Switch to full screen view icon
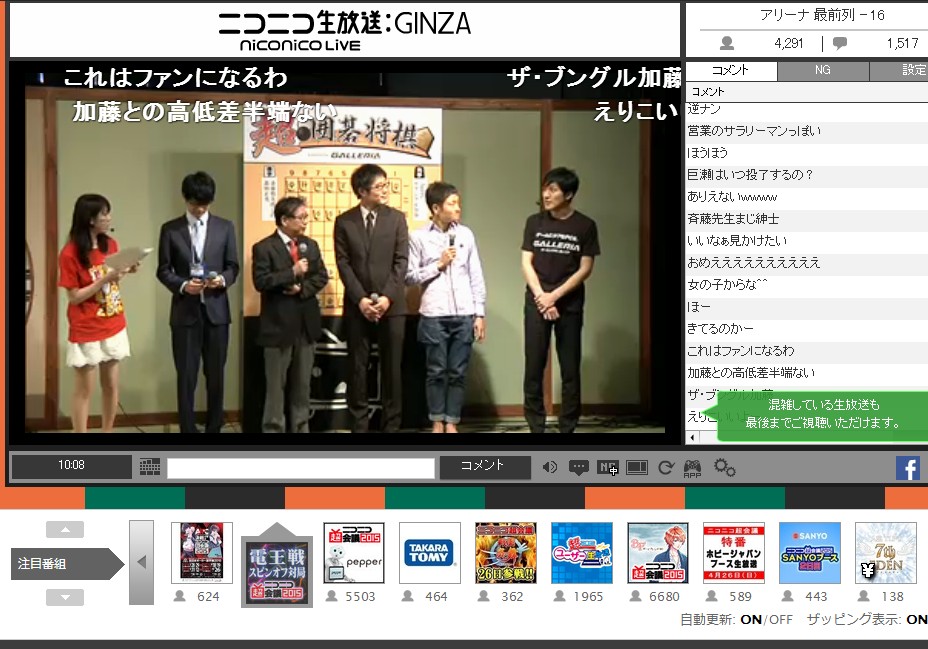The width and height of the screenshot is (928, 649). [x=637, y=467]
